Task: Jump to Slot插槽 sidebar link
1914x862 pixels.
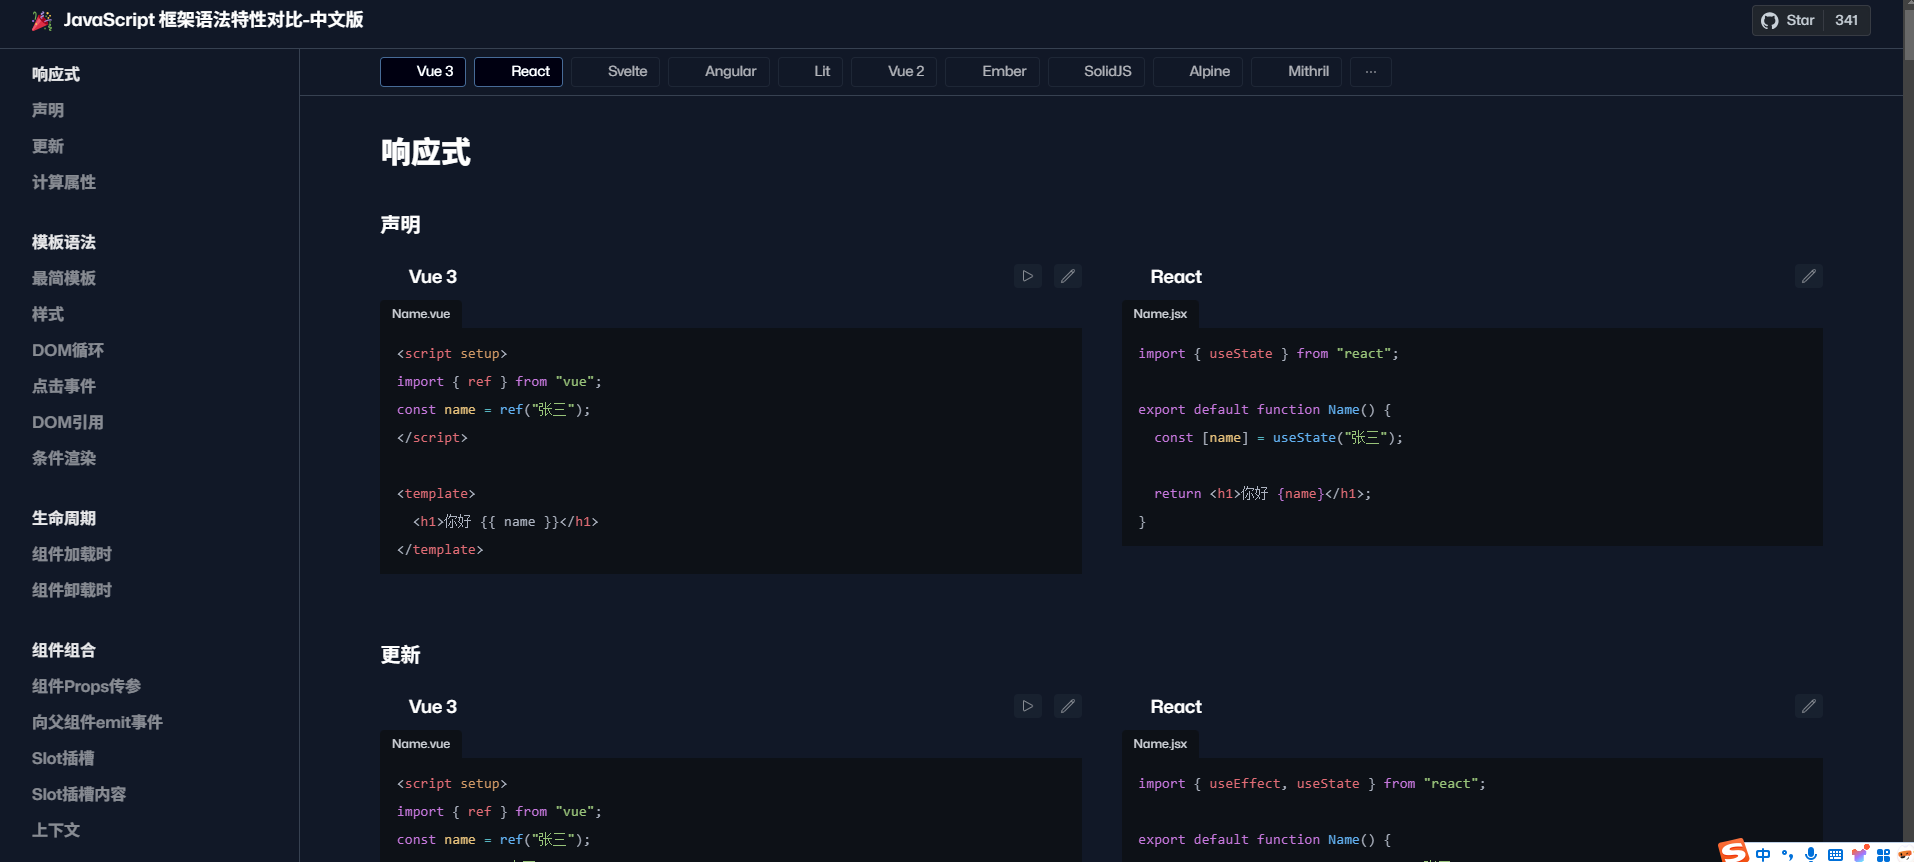Action: click(63, 758)
